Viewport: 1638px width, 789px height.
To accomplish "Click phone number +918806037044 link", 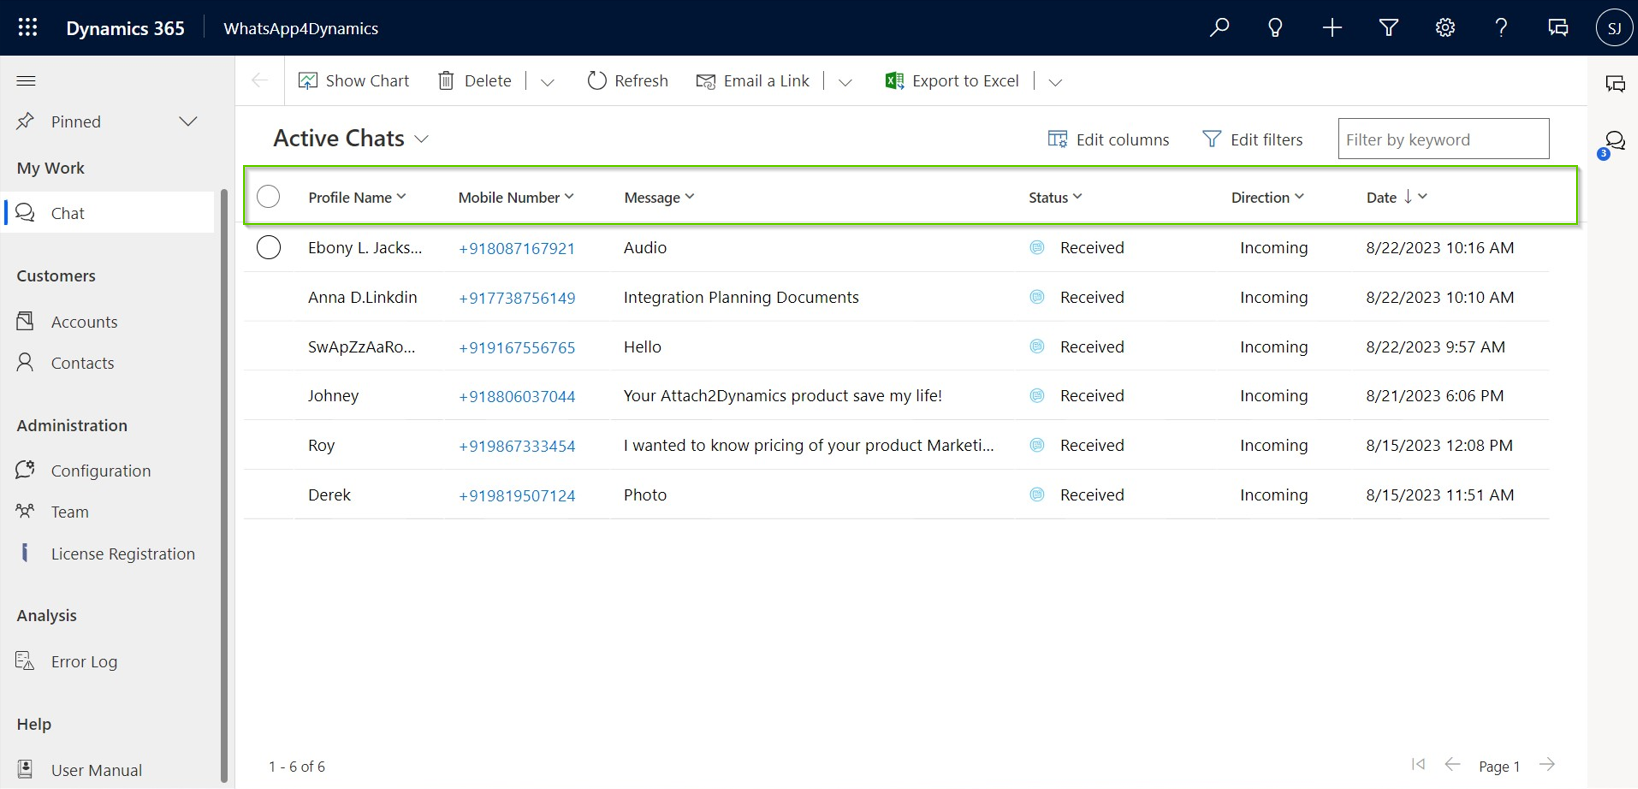I will point(517,397).
